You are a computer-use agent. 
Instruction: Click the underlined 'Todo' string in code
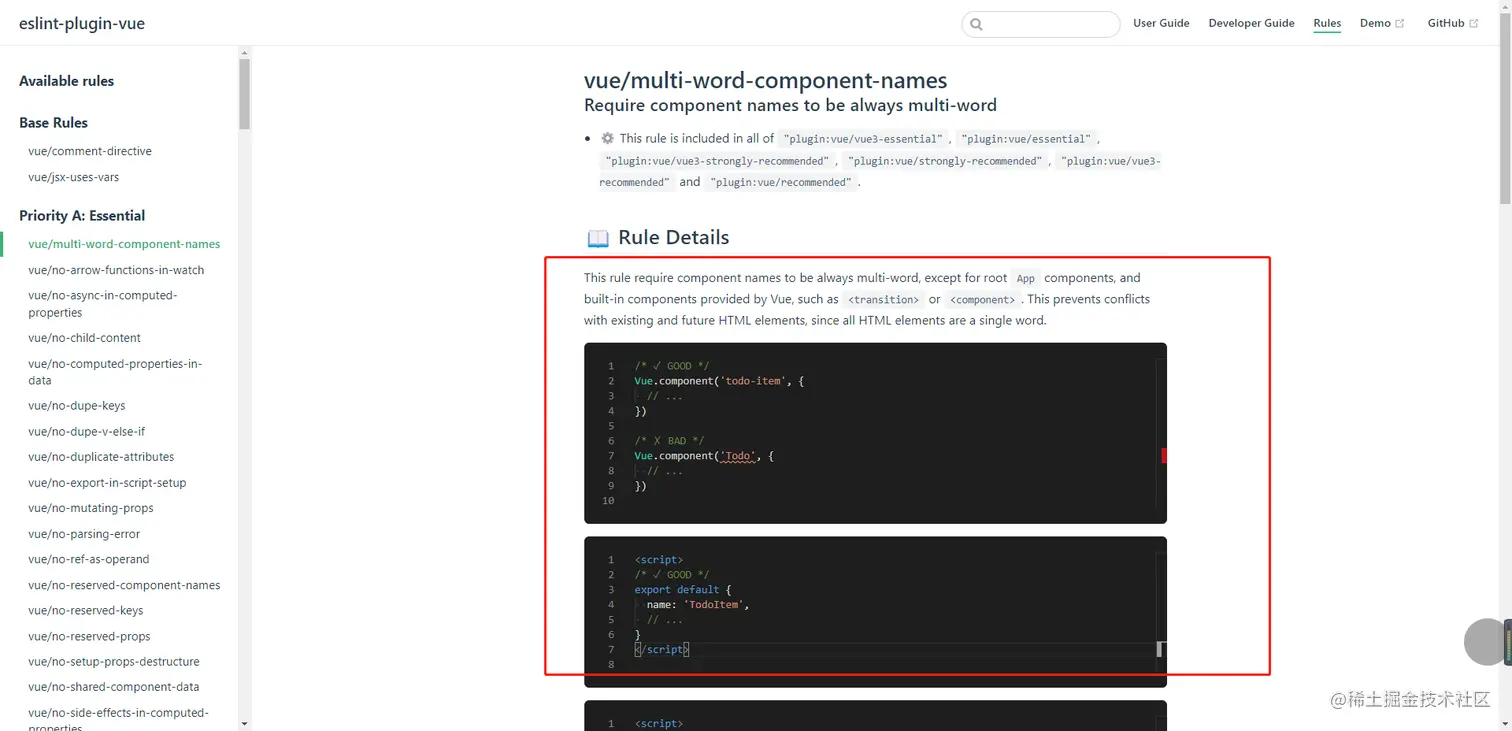click(738, 456)
